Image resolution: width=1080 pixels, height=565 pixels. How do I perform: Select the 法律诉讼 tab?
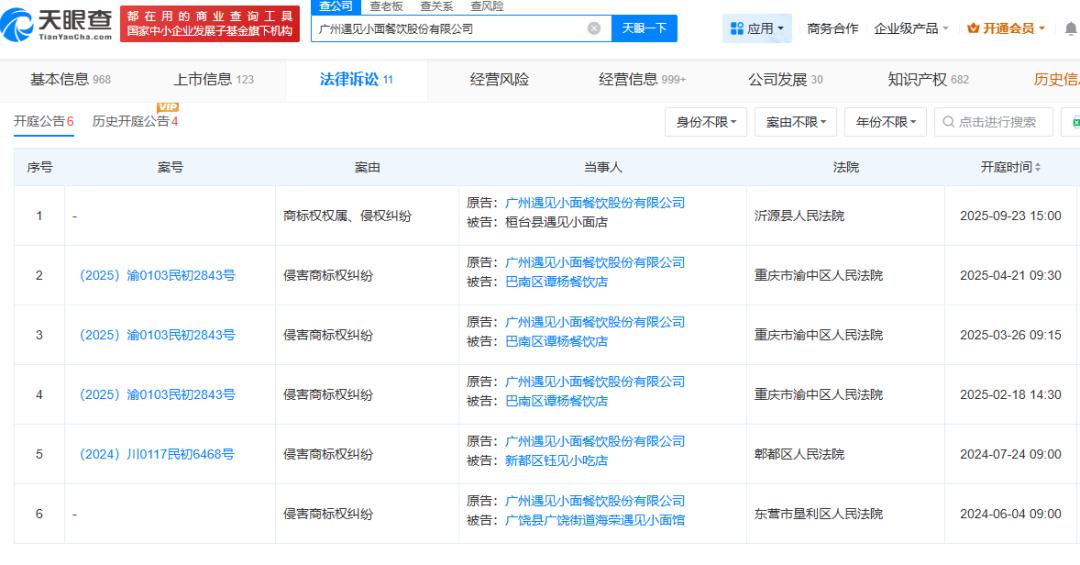pyautogui.click(x=356, y=79)
